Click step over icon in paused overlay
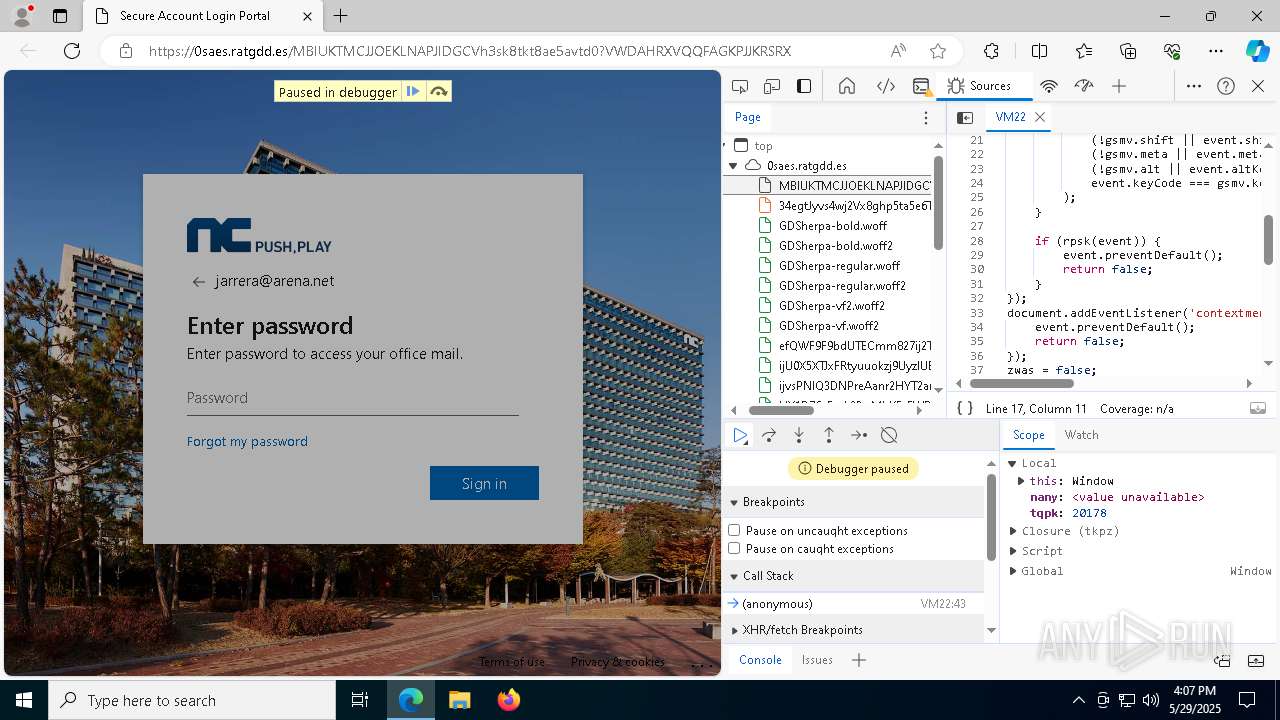 (438, 92)
